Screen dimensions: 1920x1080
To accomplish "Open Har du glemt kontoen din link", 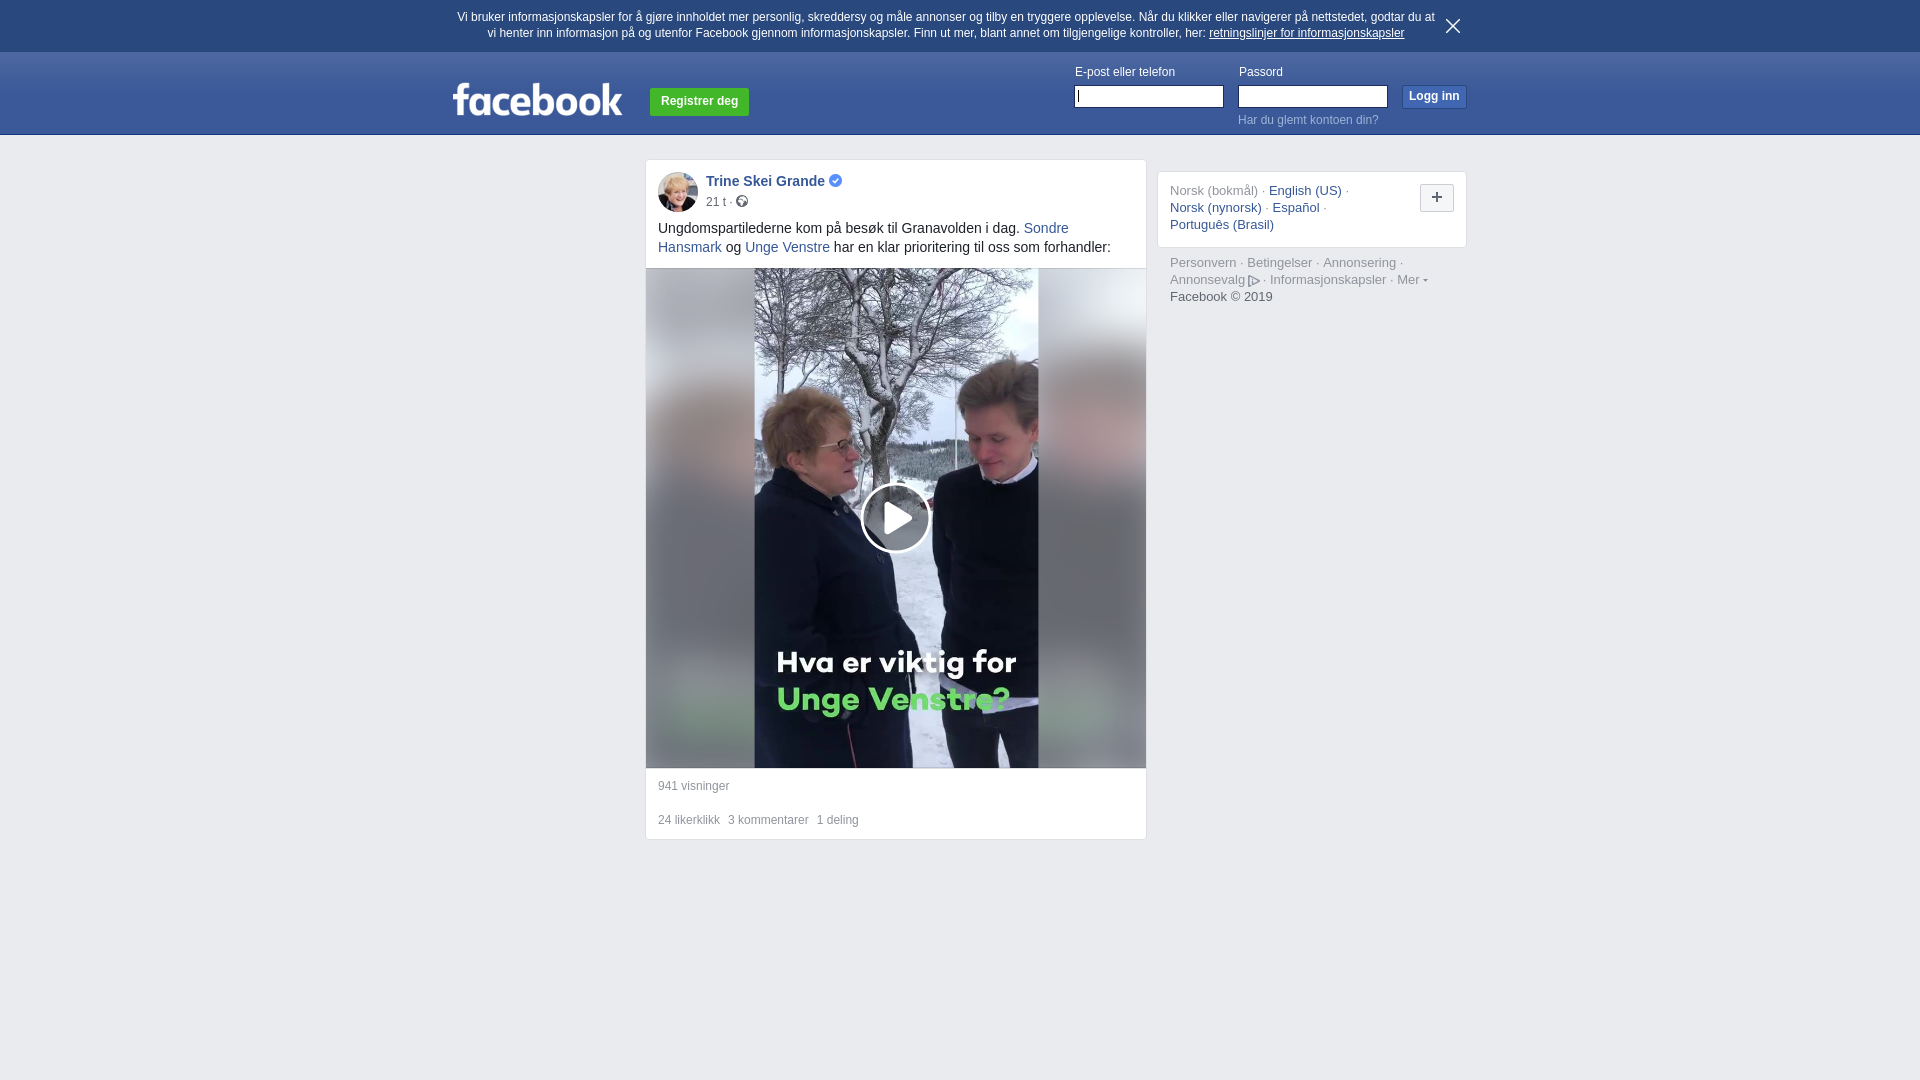I will click(1308, 120).
